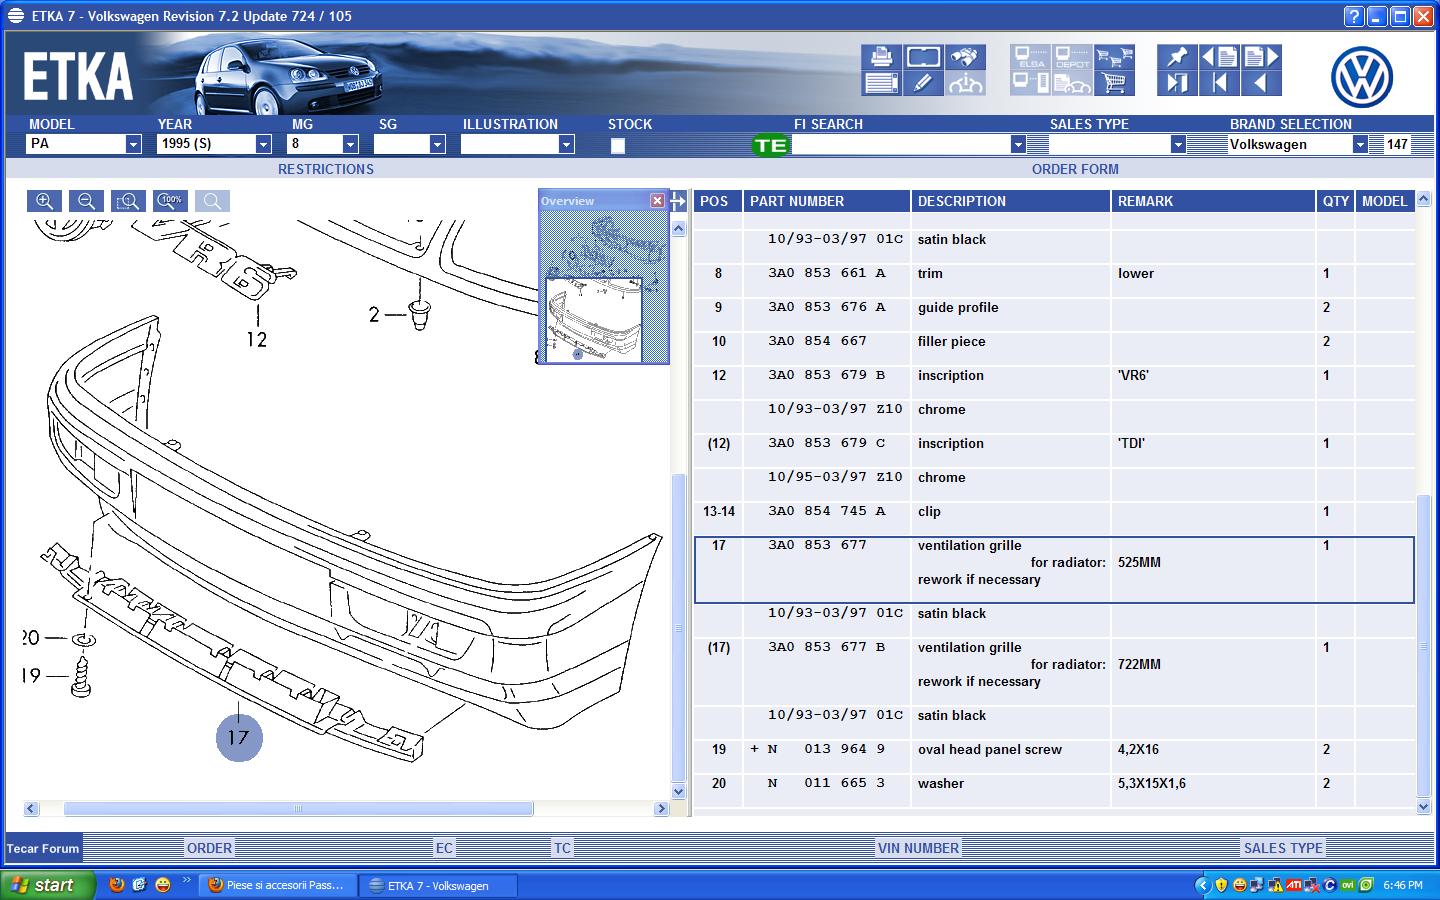This screenshot has width=1440, height=900.
Task: Click the bottom SALES TYPE button
Action: 1283,848
